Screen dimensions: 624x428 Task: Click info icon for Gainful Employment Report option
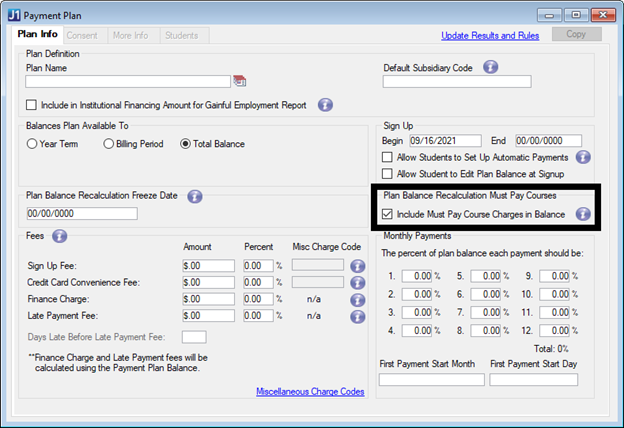coord(325,104)
